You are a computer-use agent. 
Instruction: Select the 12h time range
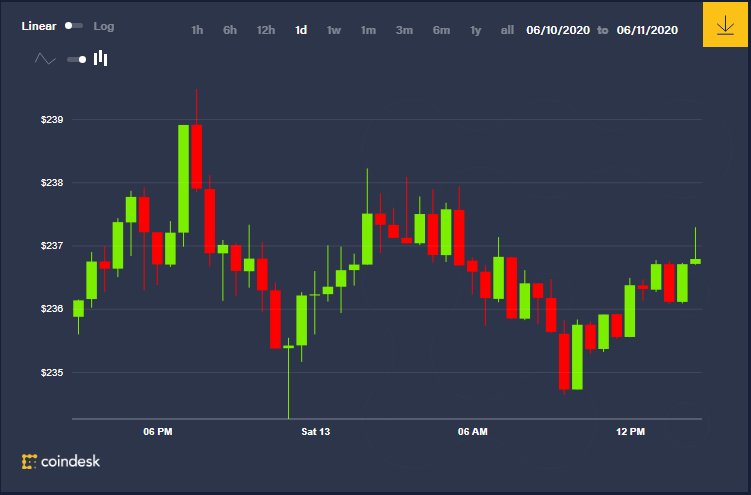(x=266, y=30)
